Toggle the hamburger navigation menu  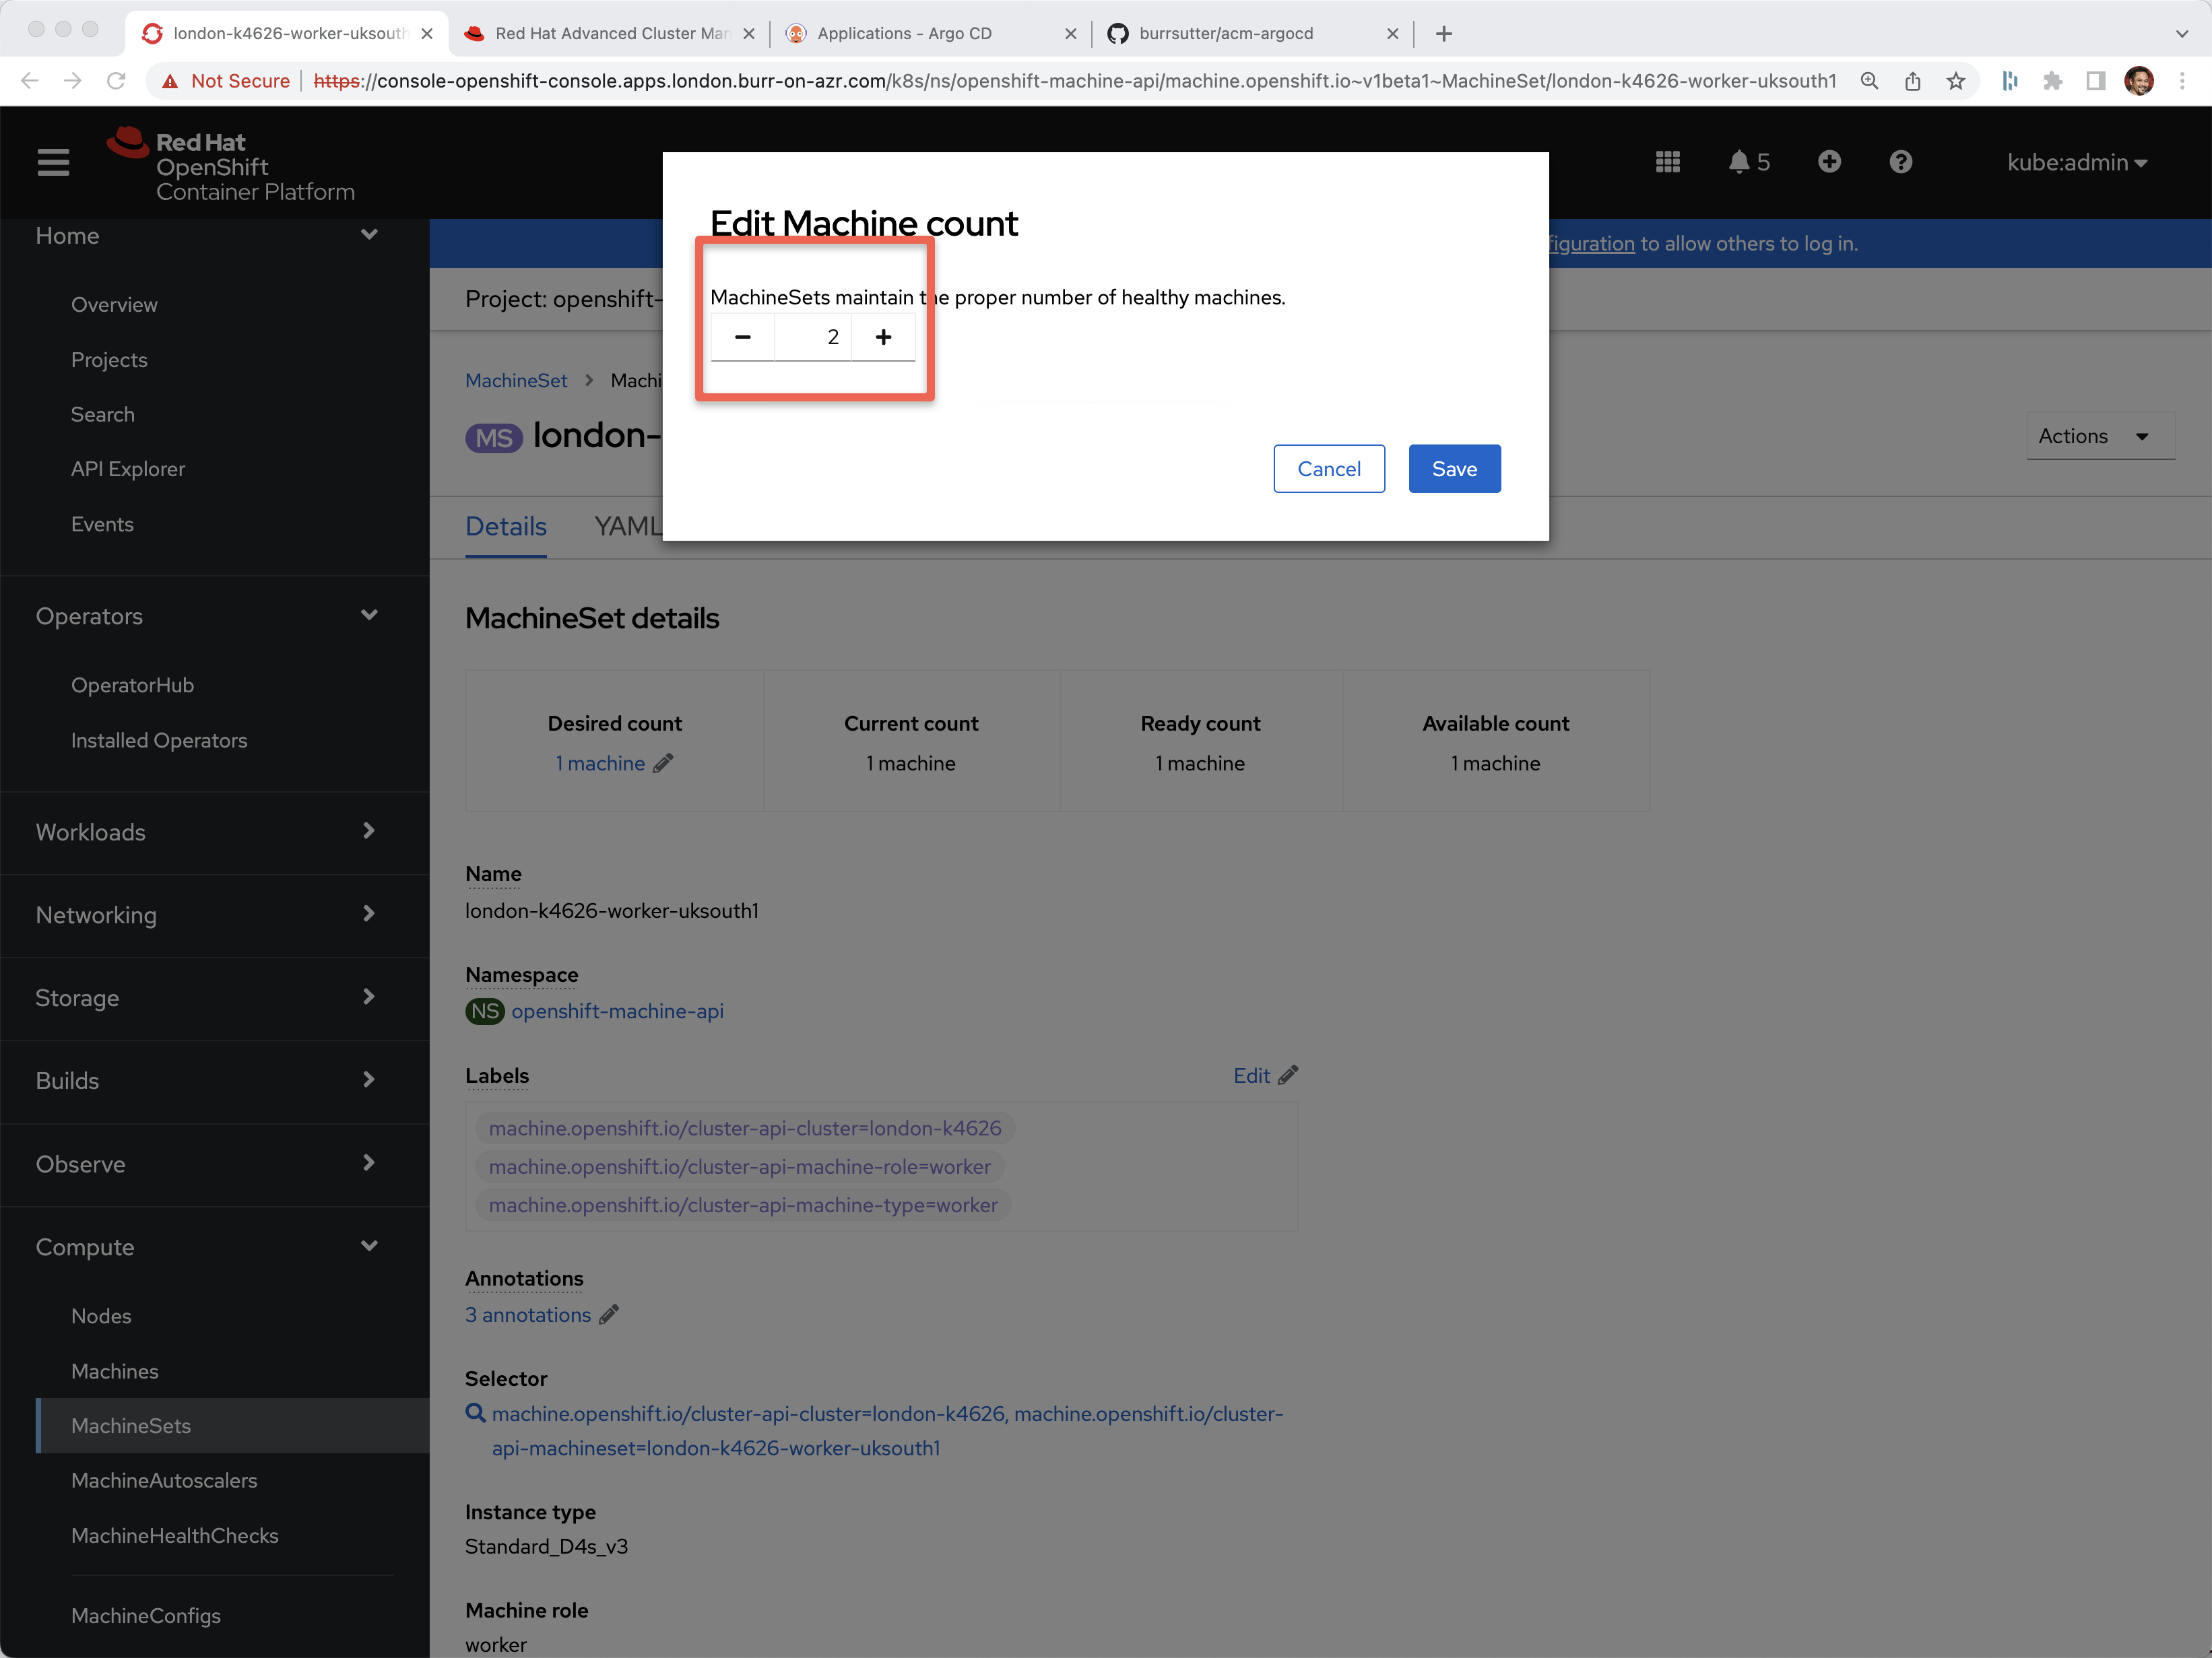(x=53, y=162)
